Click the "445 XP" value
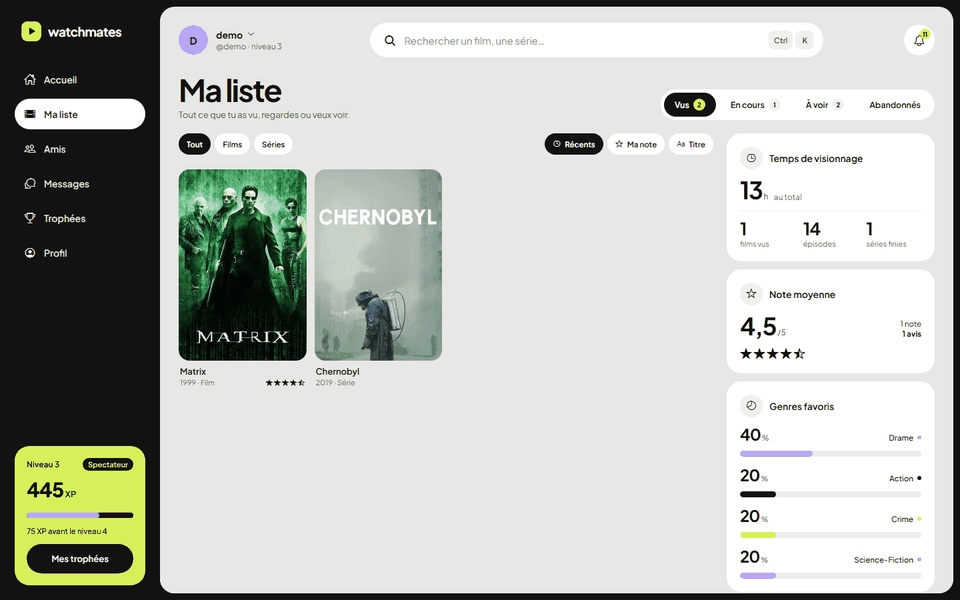Screen dimensions: 960x600 click(51, 490)
